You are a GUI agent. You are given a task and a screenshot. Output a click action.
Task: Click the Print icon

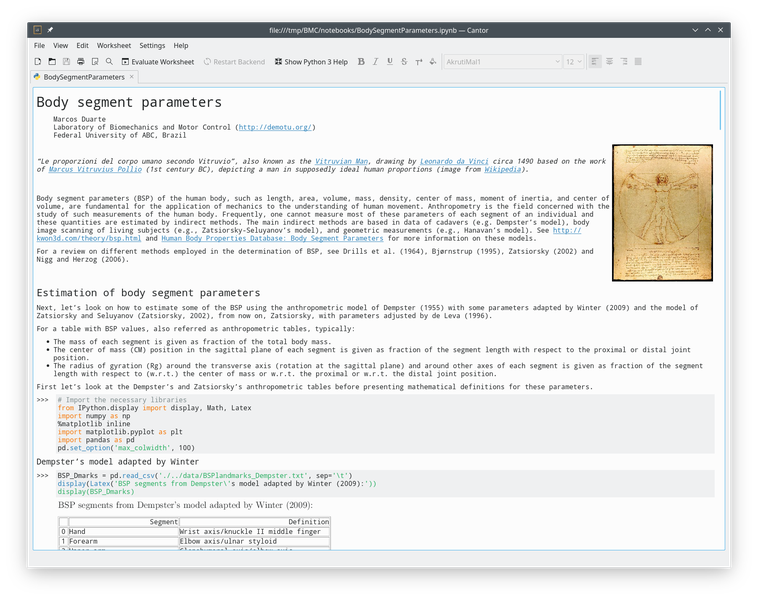81,61
